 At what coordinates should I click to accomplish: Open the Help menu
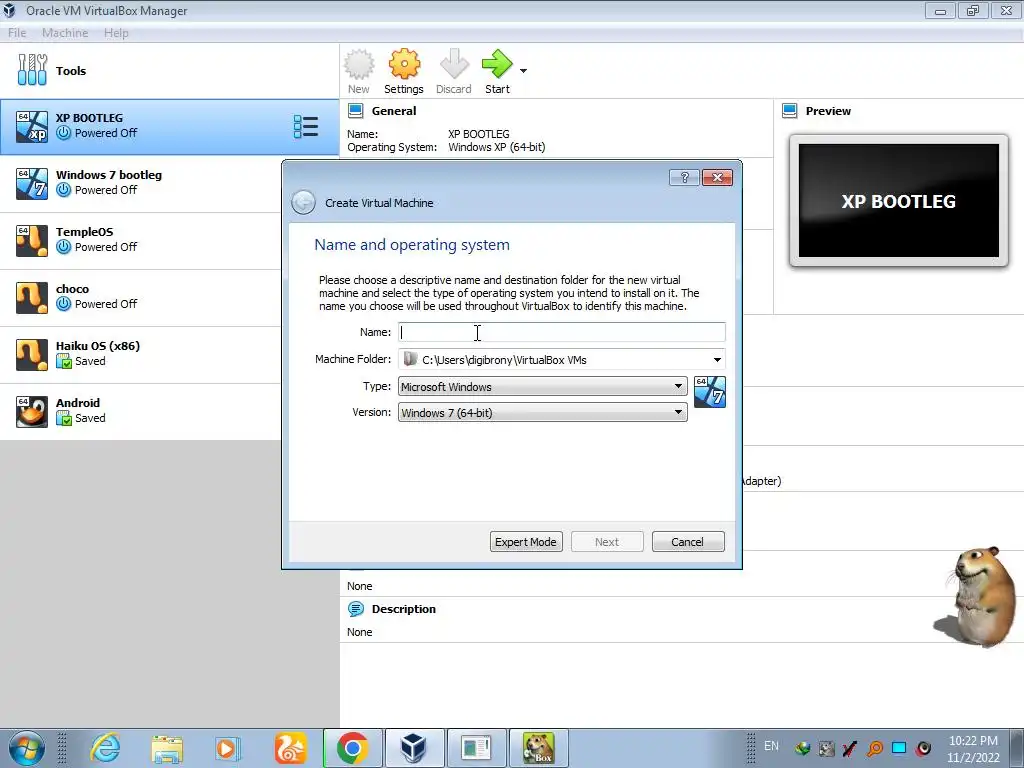pyautogui.click(x=116, y=33)
